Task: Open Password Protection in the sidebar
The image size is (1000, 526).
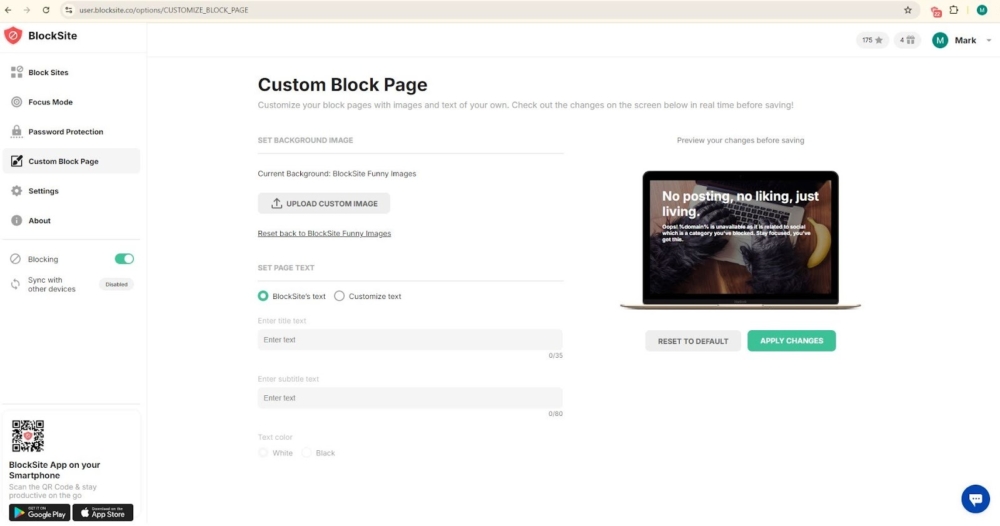Action: [65, 132]
